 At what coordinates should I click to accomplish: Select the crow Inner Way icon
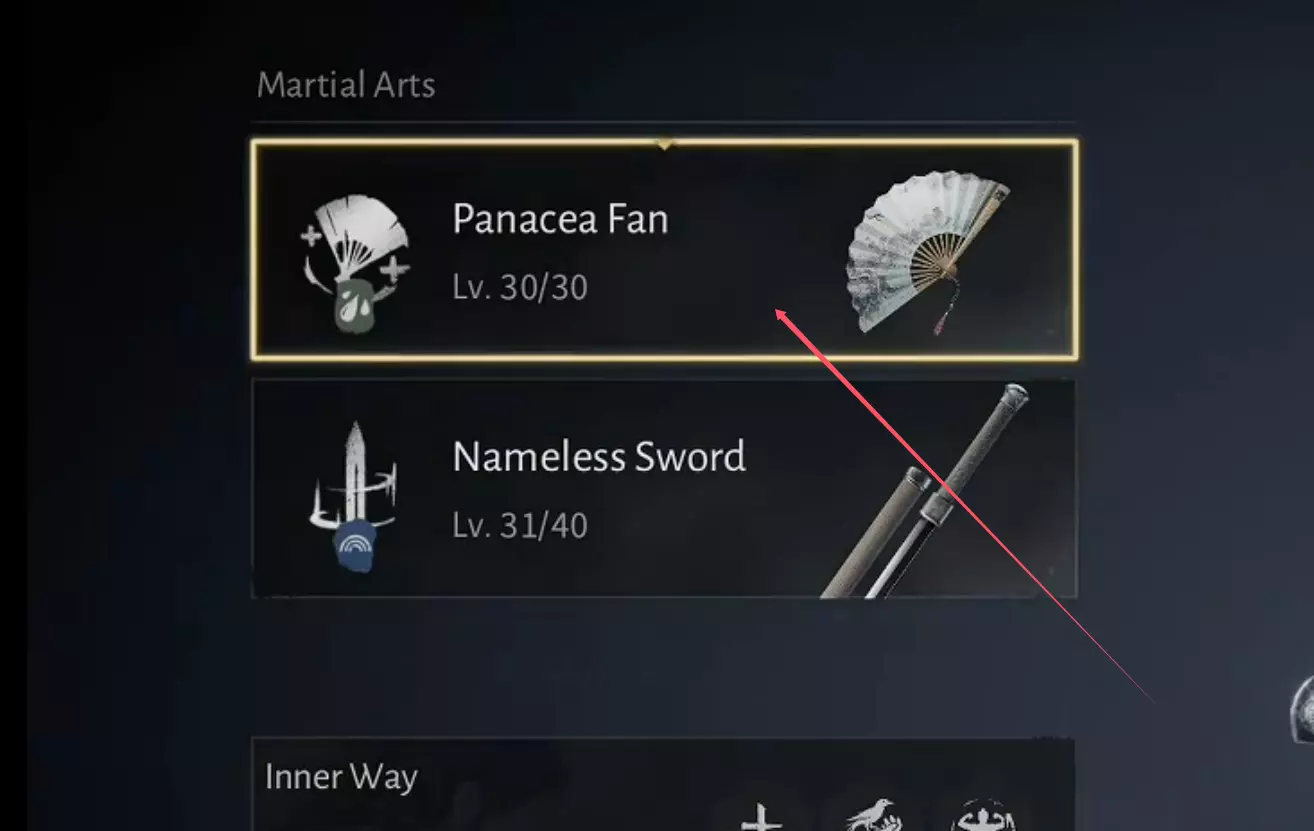coord(873,816)
